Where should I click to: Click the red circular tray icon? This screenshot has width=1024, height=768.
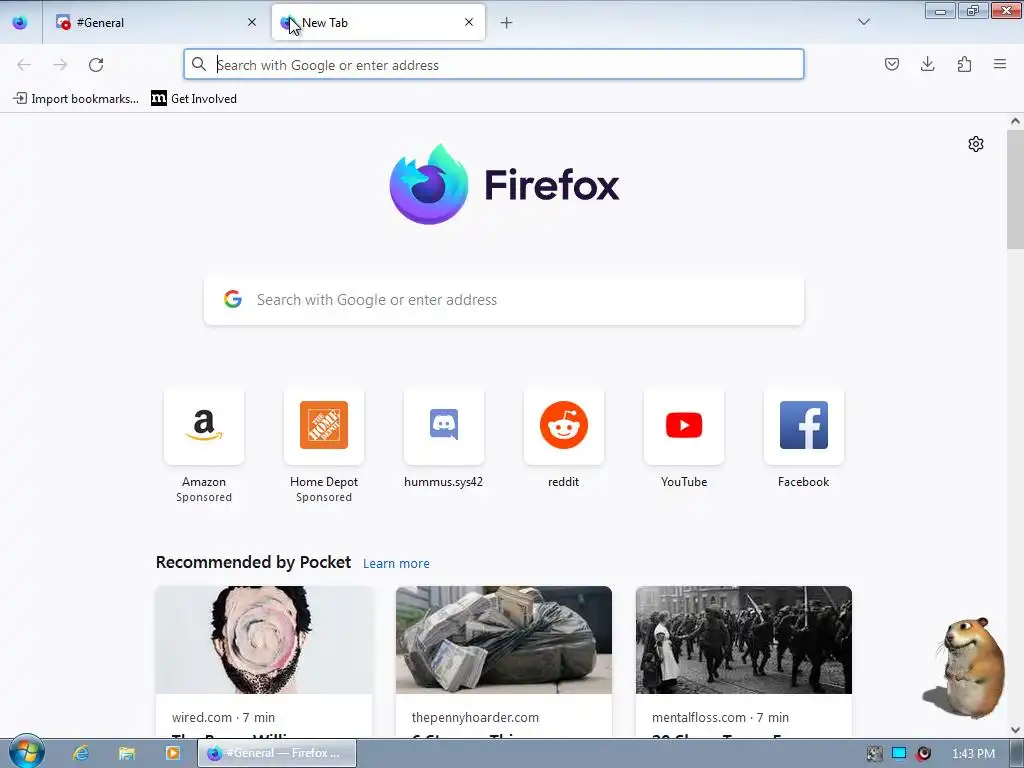(x=923, y=754)
